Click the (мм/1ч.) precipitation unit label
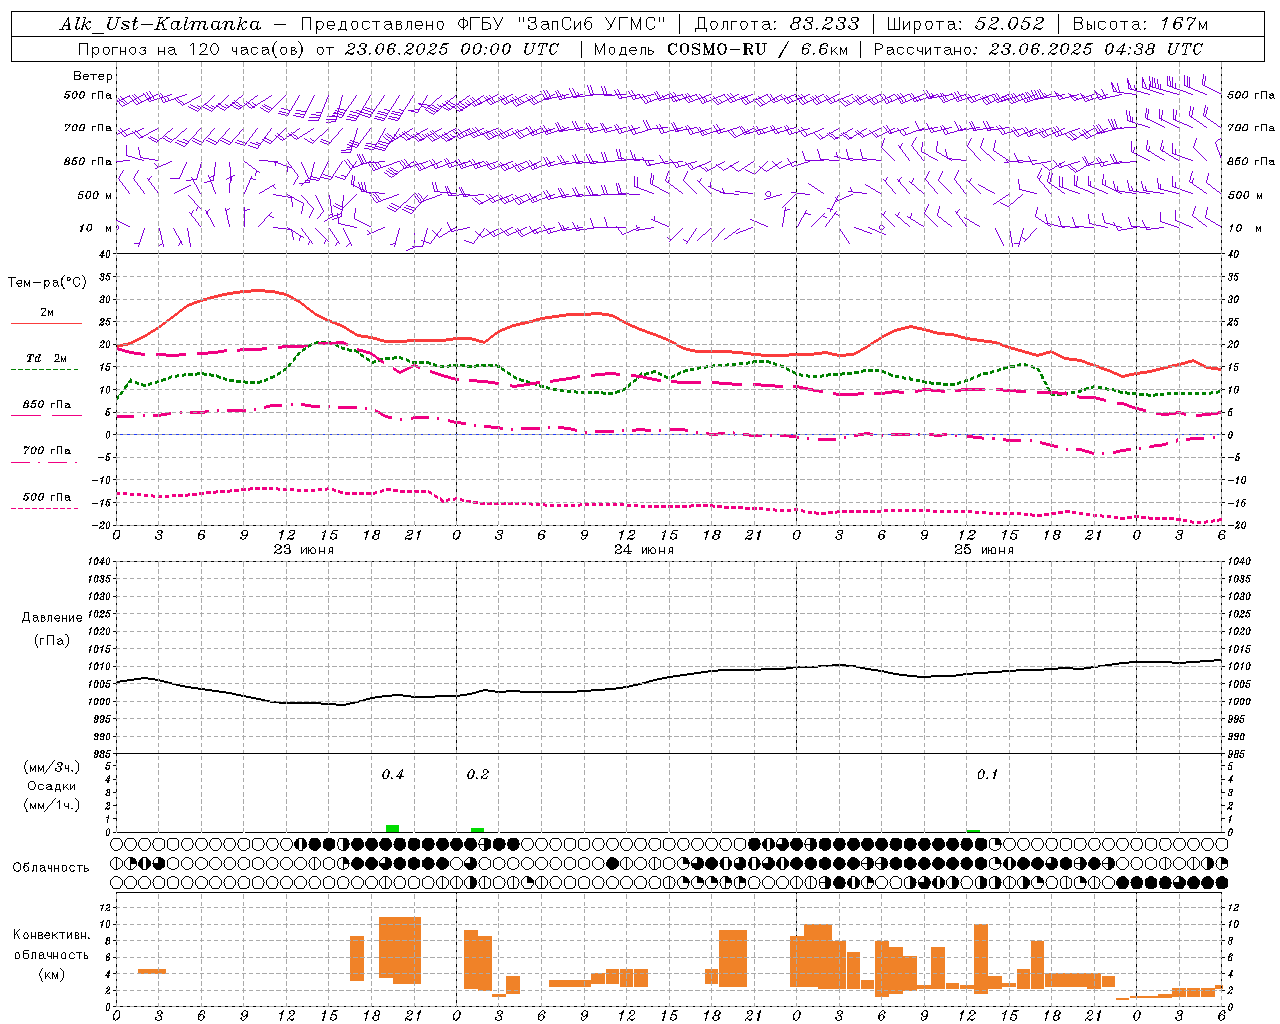Screen dimensions: 1280x1024 tap(52, 806)
